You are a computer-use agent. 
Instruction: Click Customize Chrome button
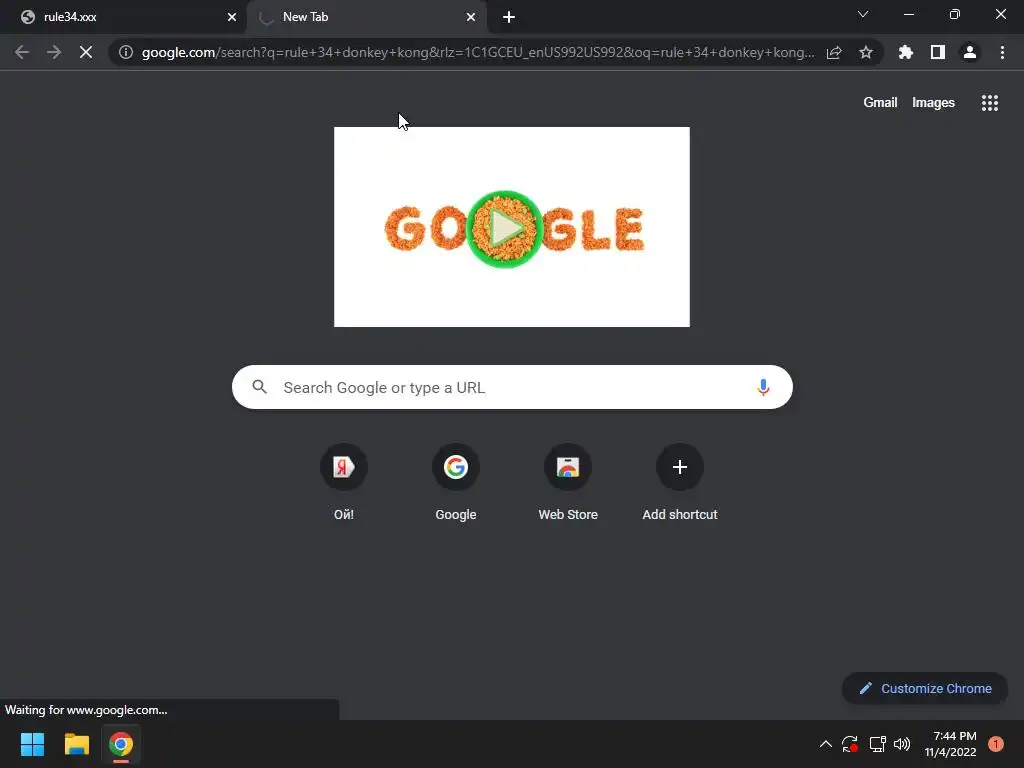coord(925,688)
